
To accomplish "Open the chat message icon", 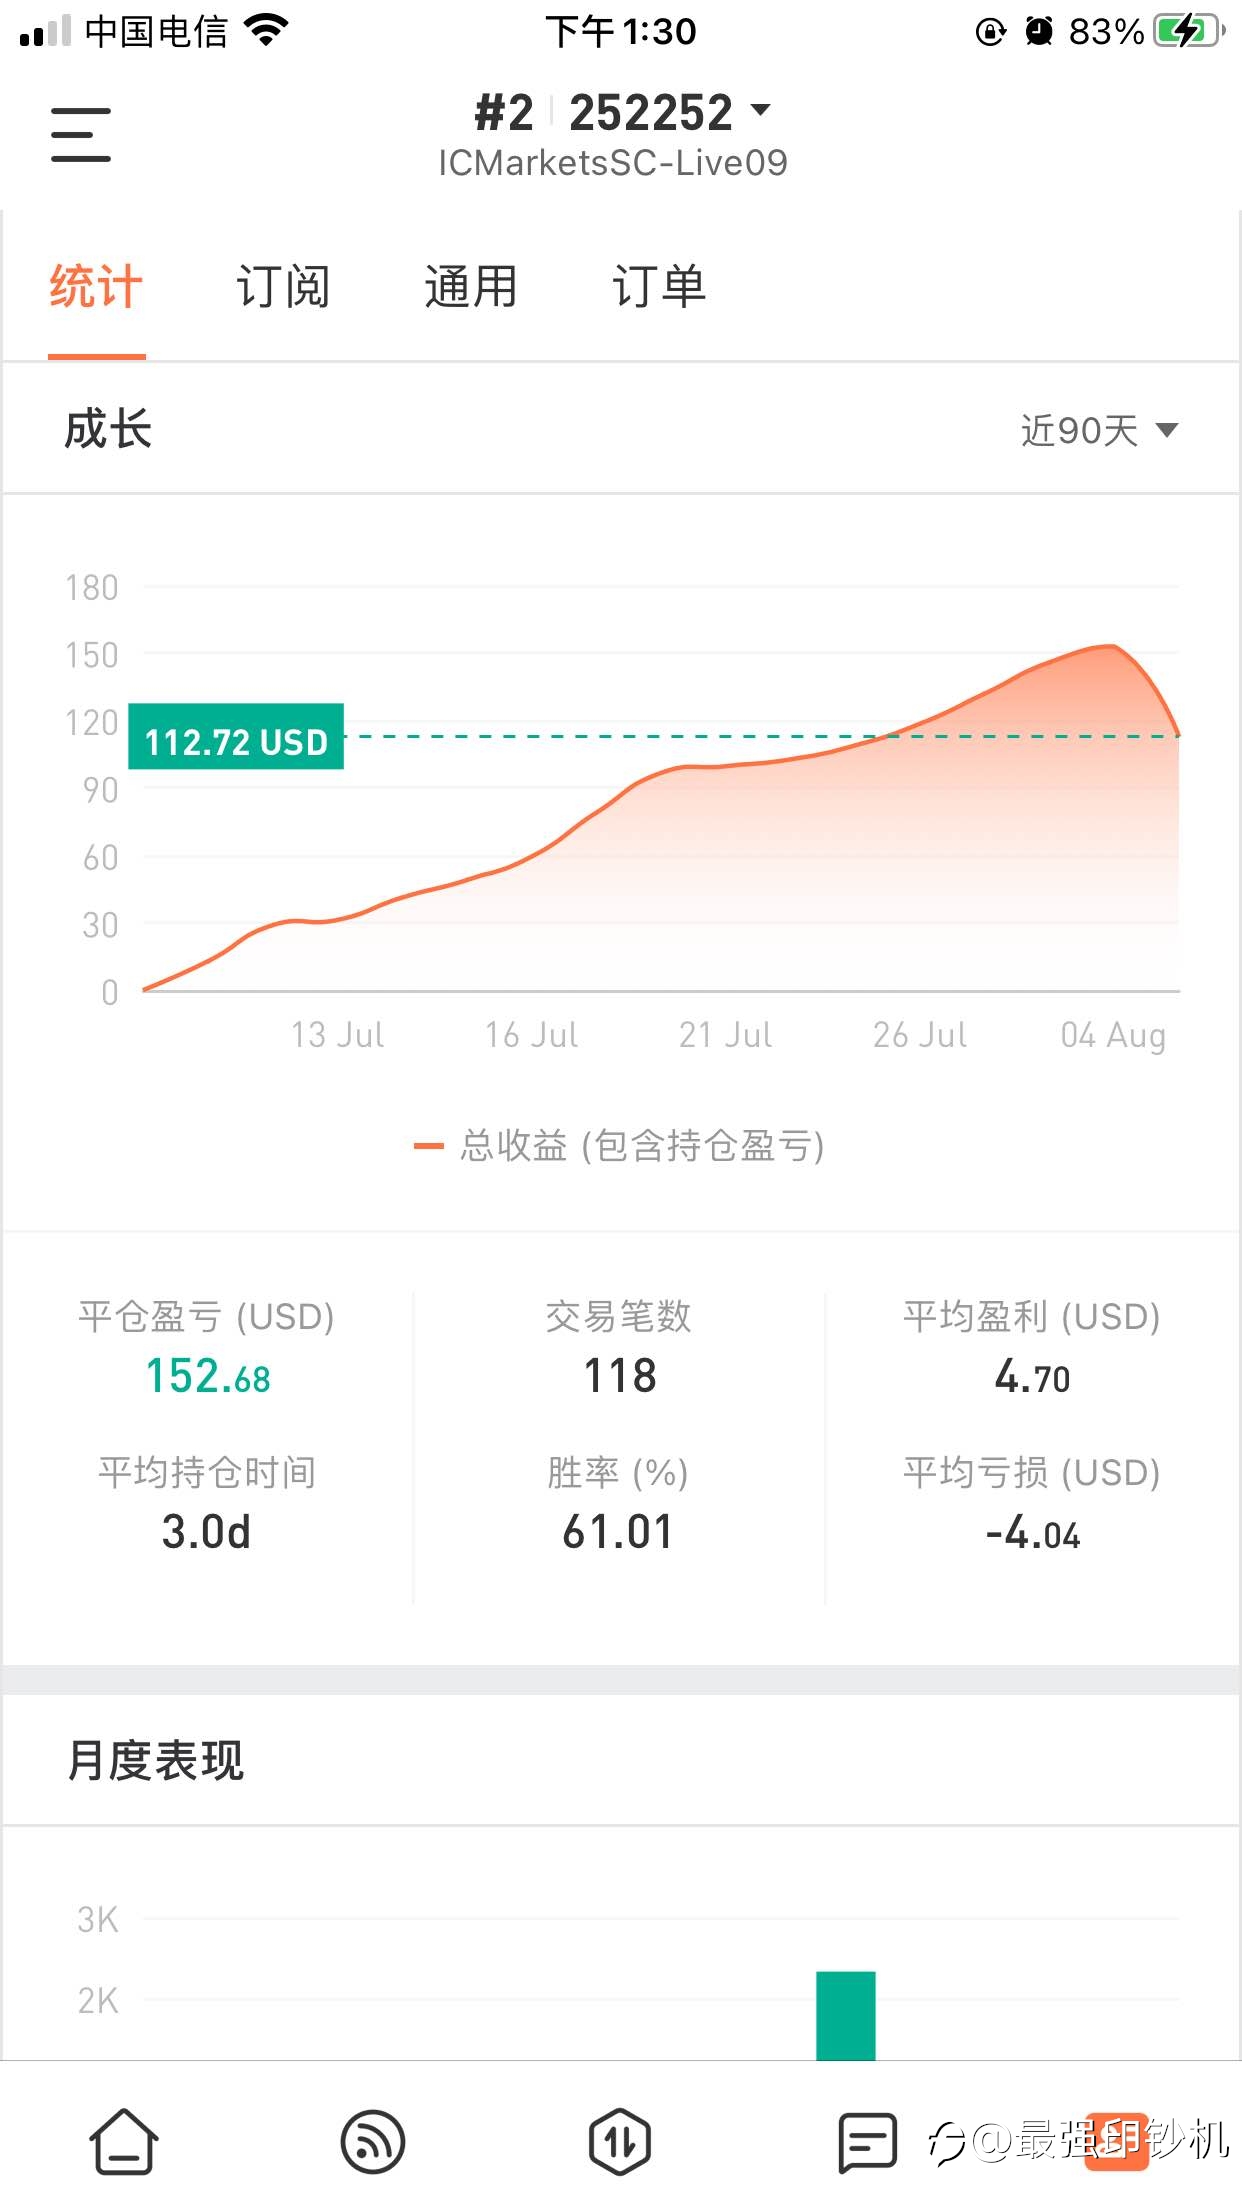I will pyautogui.click(x=867, y=2142).
